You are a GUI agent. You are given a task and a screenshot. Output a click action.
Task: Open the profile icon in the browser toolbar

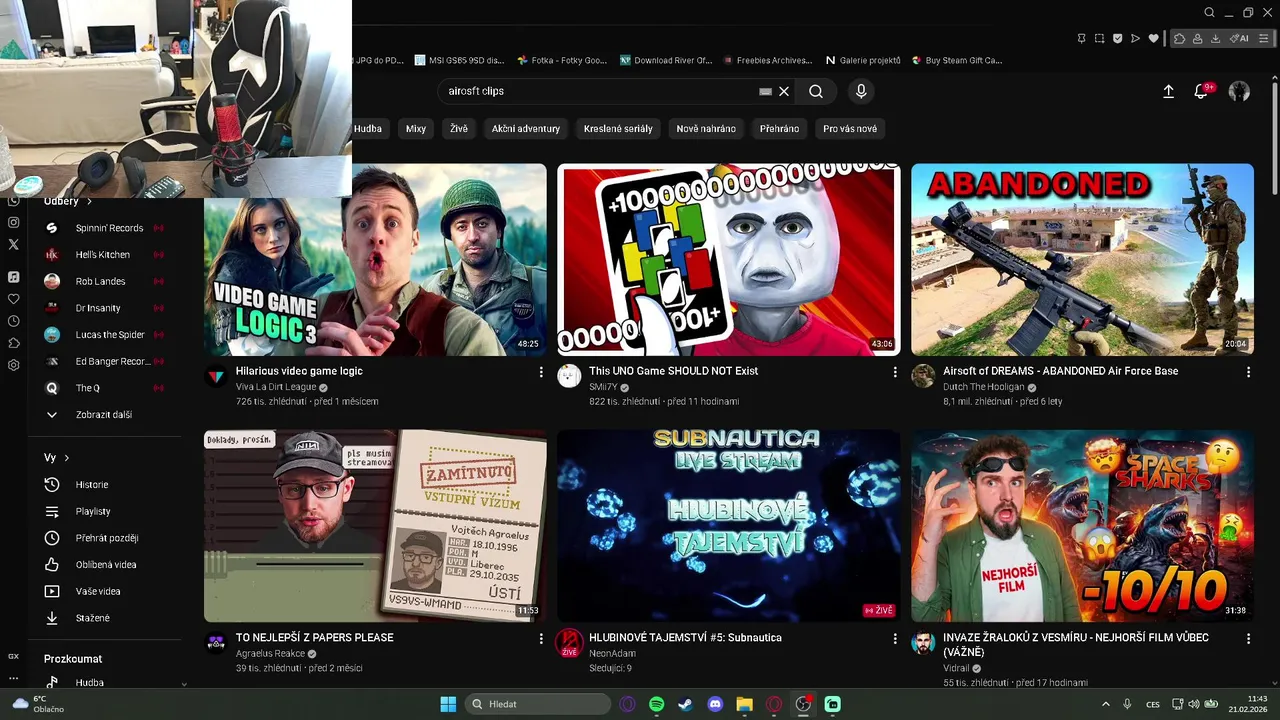tap(1198, 38)
